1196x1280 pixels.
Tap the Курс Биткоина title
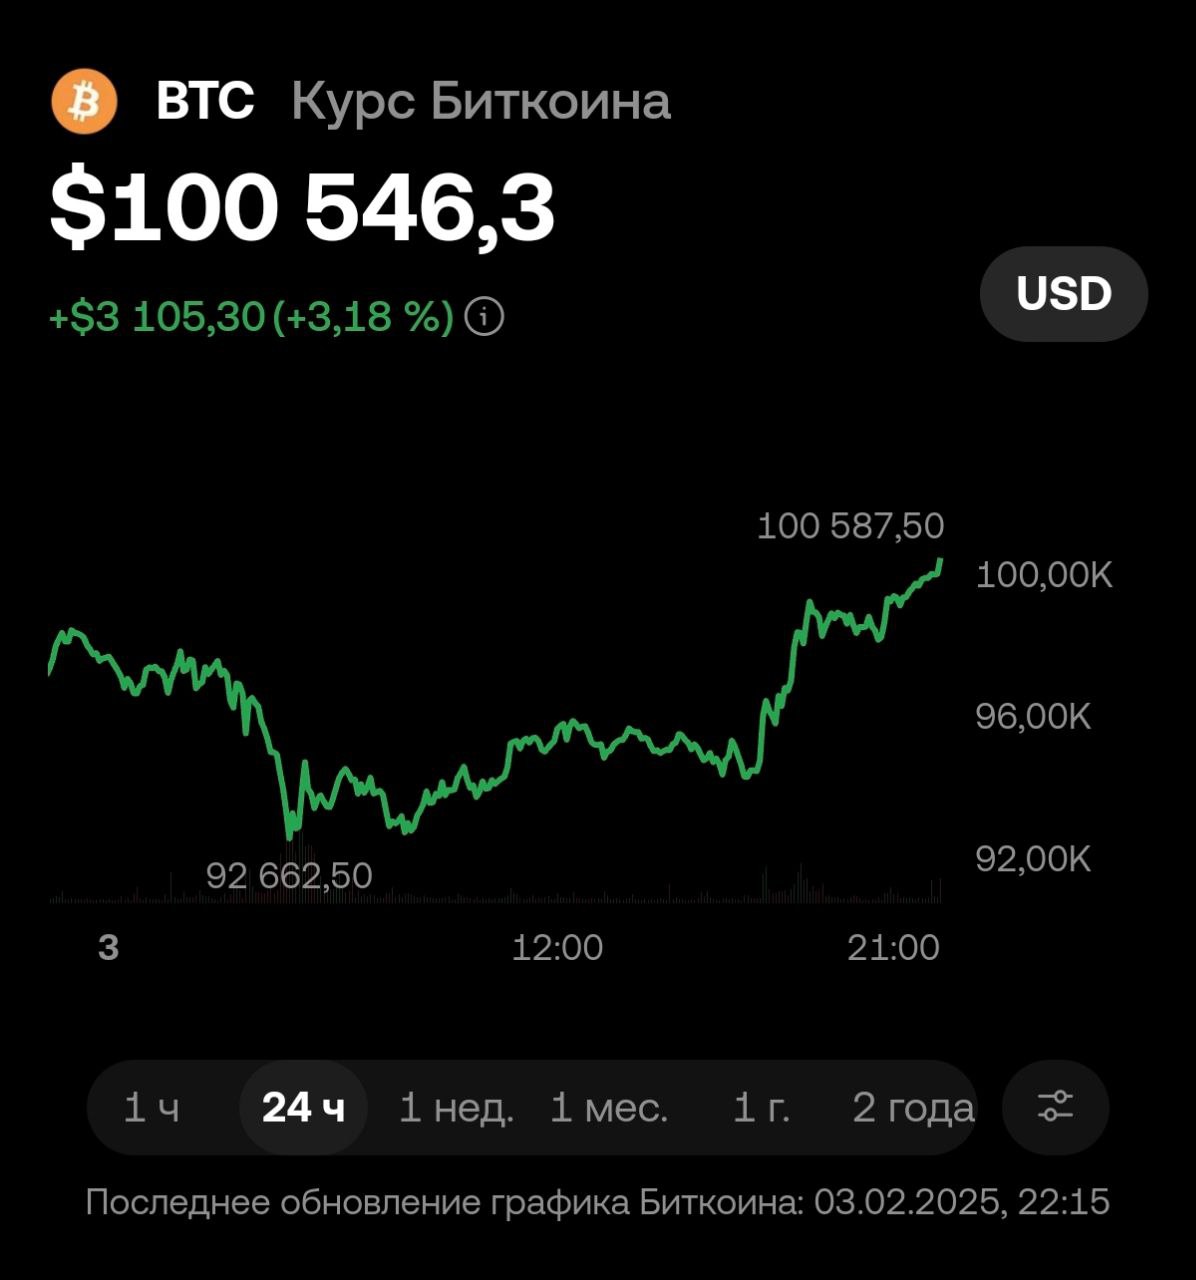481,102
